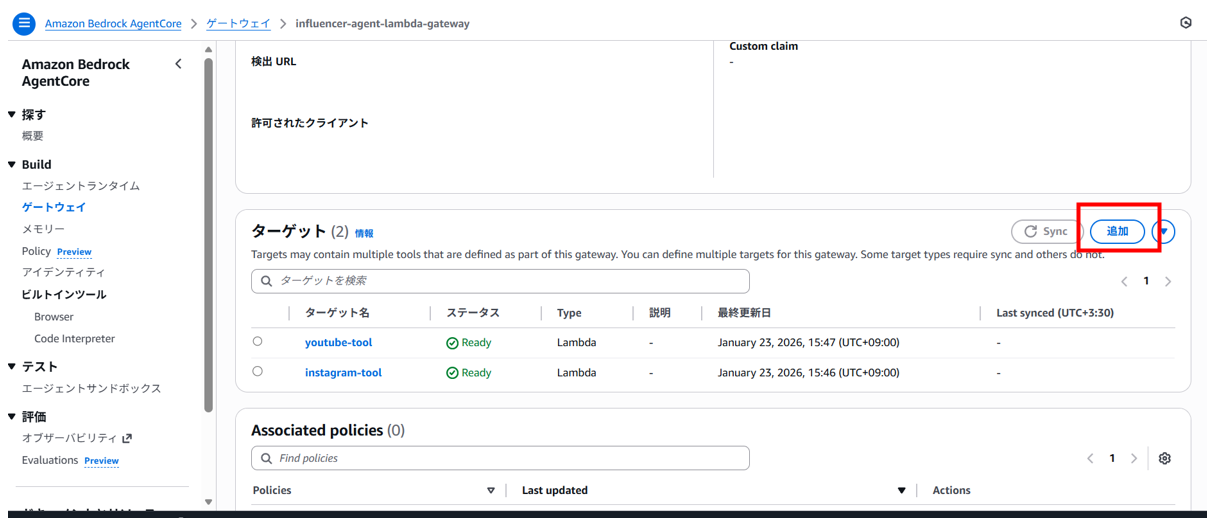
Task: Focus the ターゲットを検索 search field
Action: pyautogui.click(x=500, y=281)
